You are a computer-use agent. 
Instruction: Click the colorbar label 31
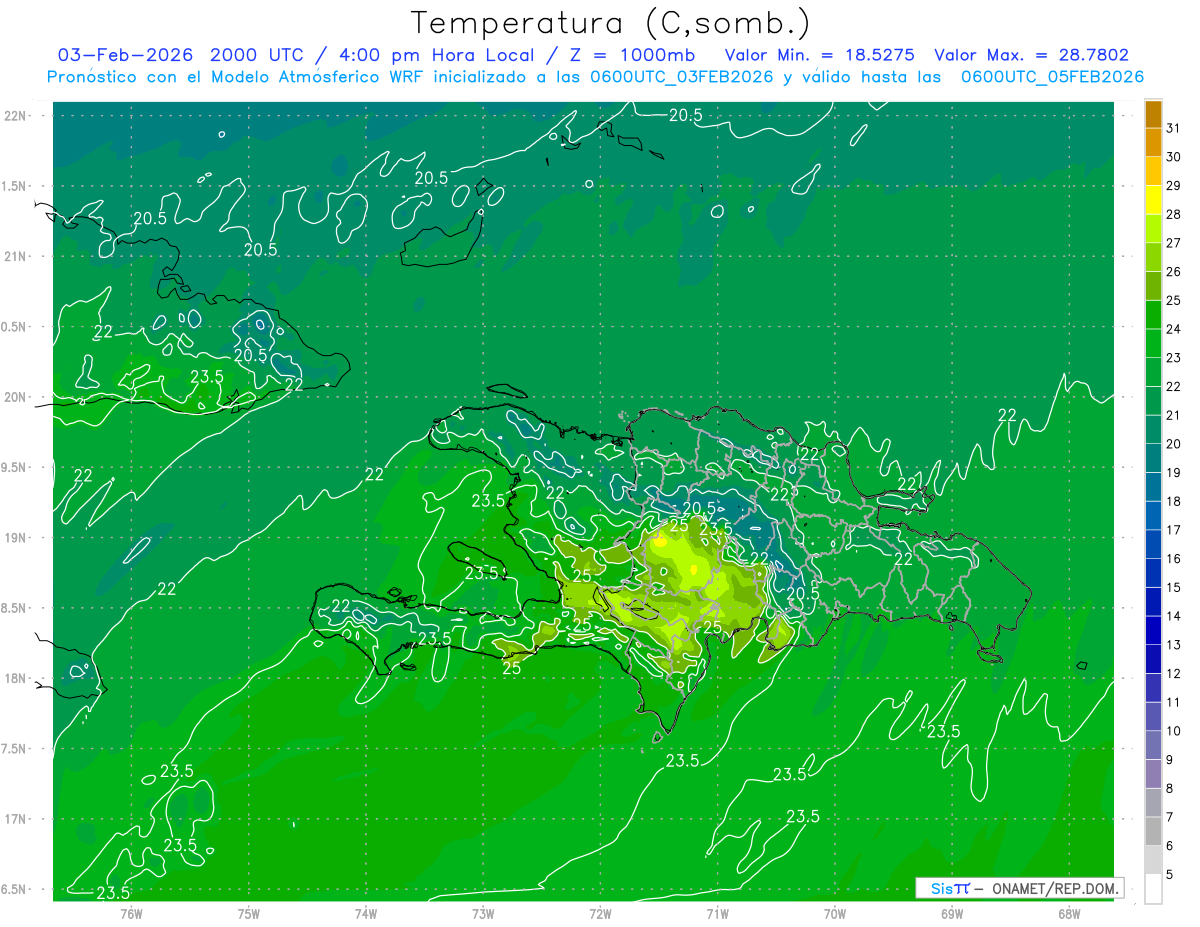click(x=1173, y=128)
